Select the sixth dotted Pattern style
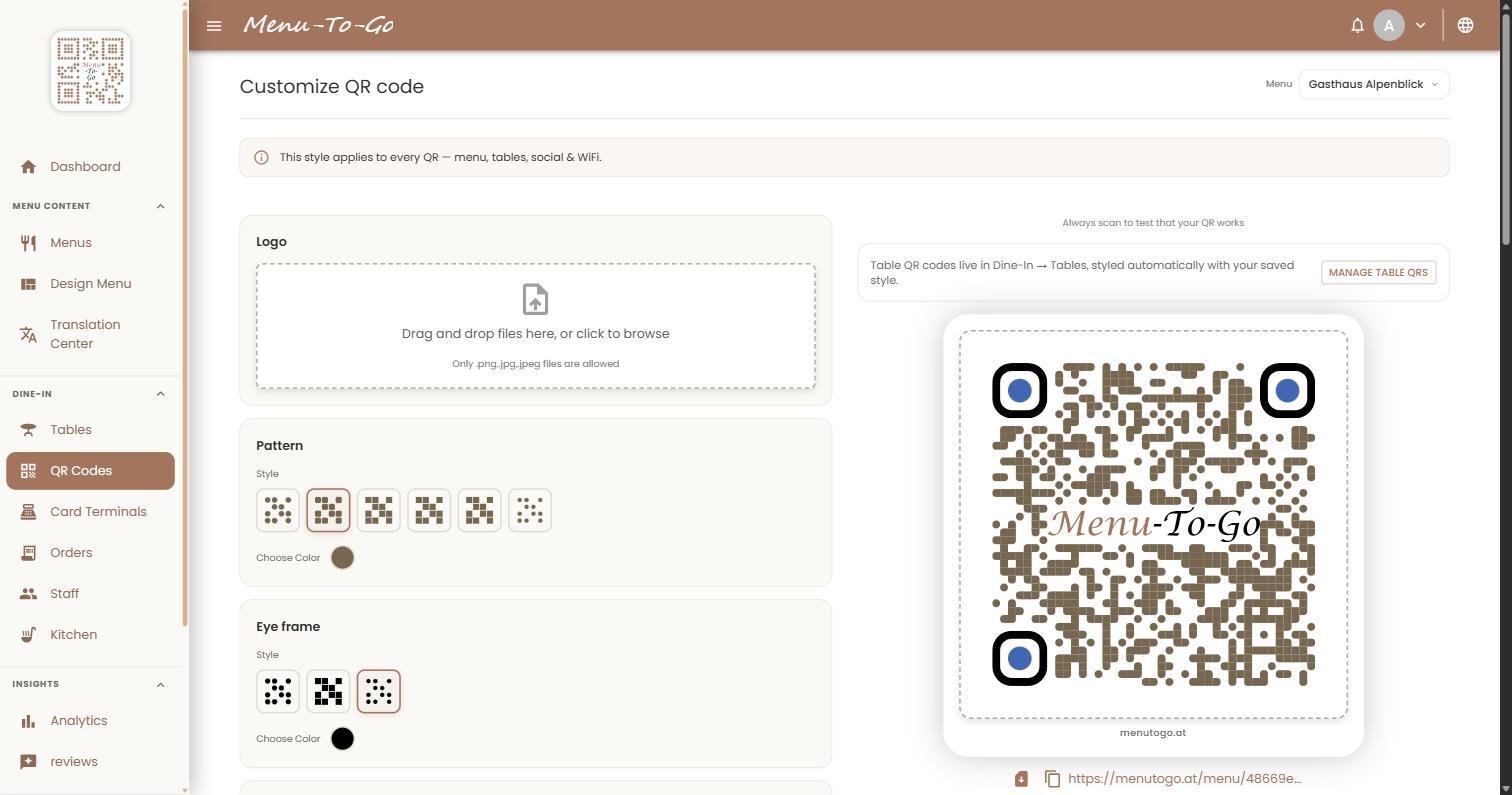The image size is (1512, 795). pyautogui.click(x=530, y=510)
